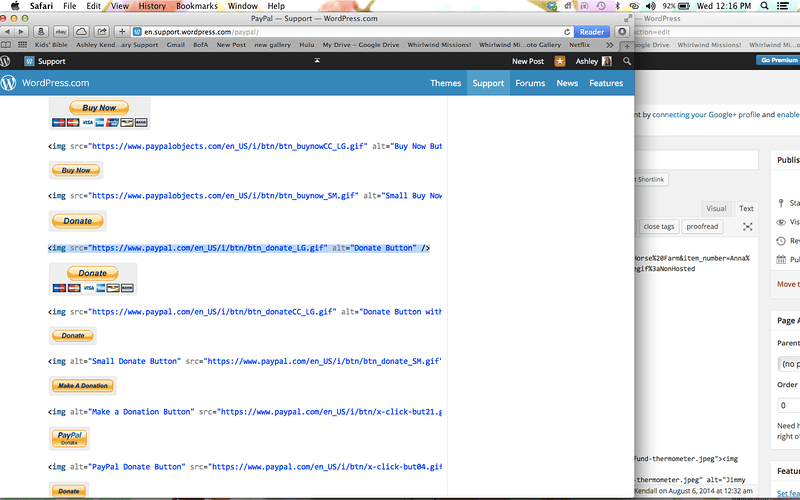800x500 pixels.
Task: Click the btn_buynowCC_LG.gif code line
Action: click(x=245, y=146)
